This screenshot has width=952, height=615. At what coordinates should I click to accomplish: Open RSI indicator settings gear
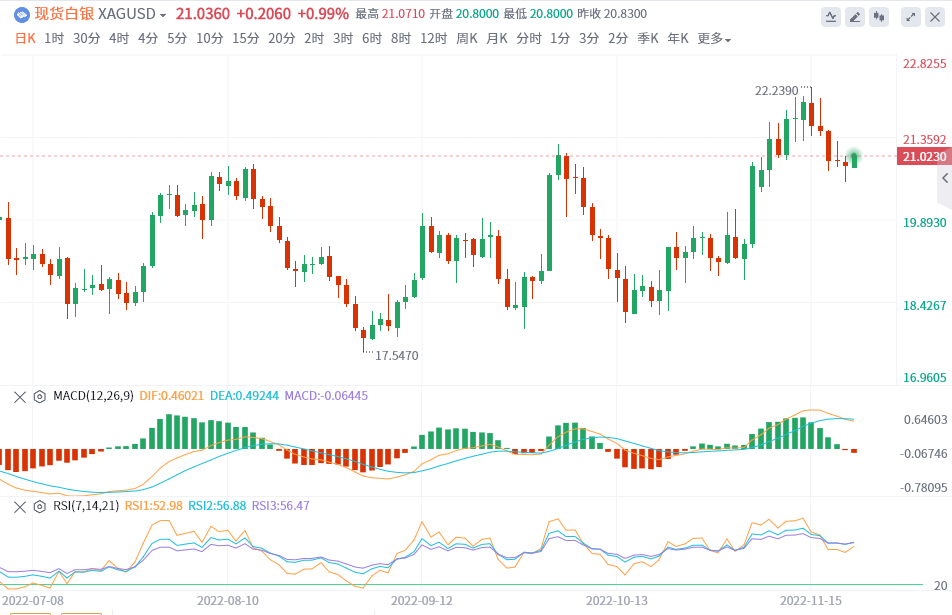click(x=39, y=507)
